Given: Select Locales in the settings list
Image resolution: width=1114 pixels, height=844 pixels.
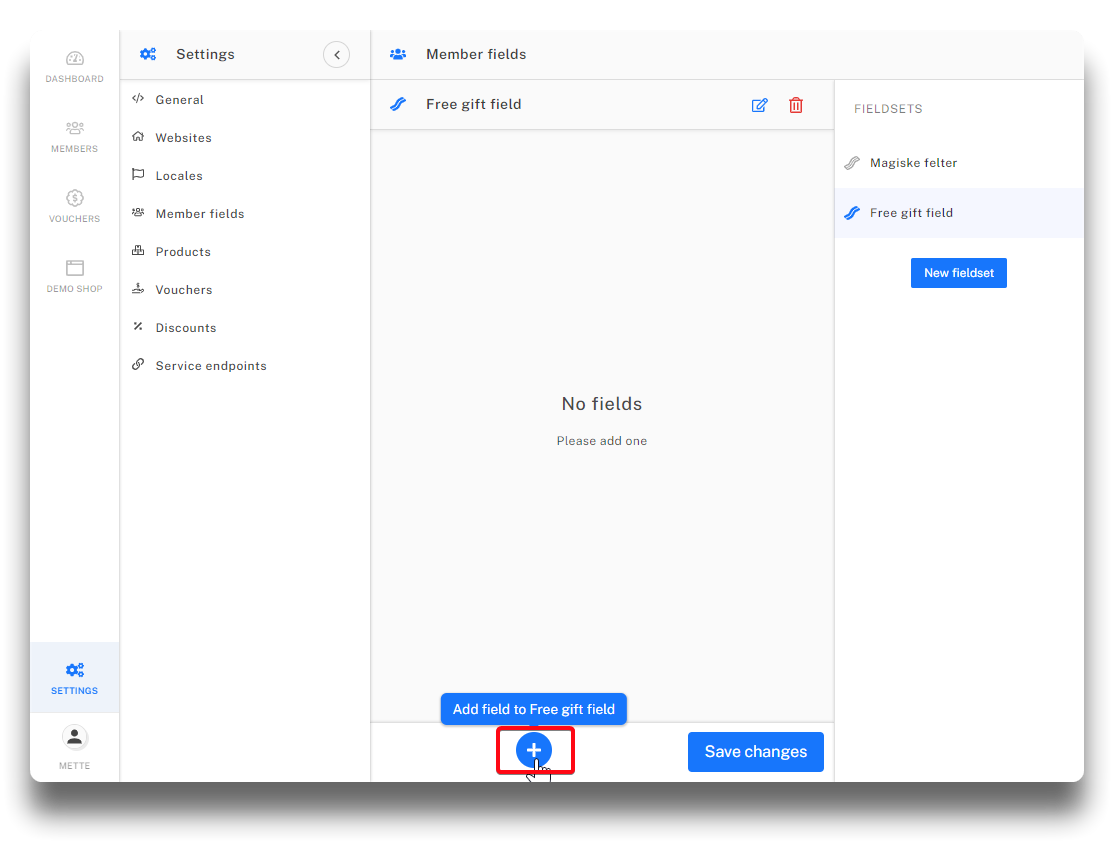Looking at the screenshot, I should tap(179, 176).
